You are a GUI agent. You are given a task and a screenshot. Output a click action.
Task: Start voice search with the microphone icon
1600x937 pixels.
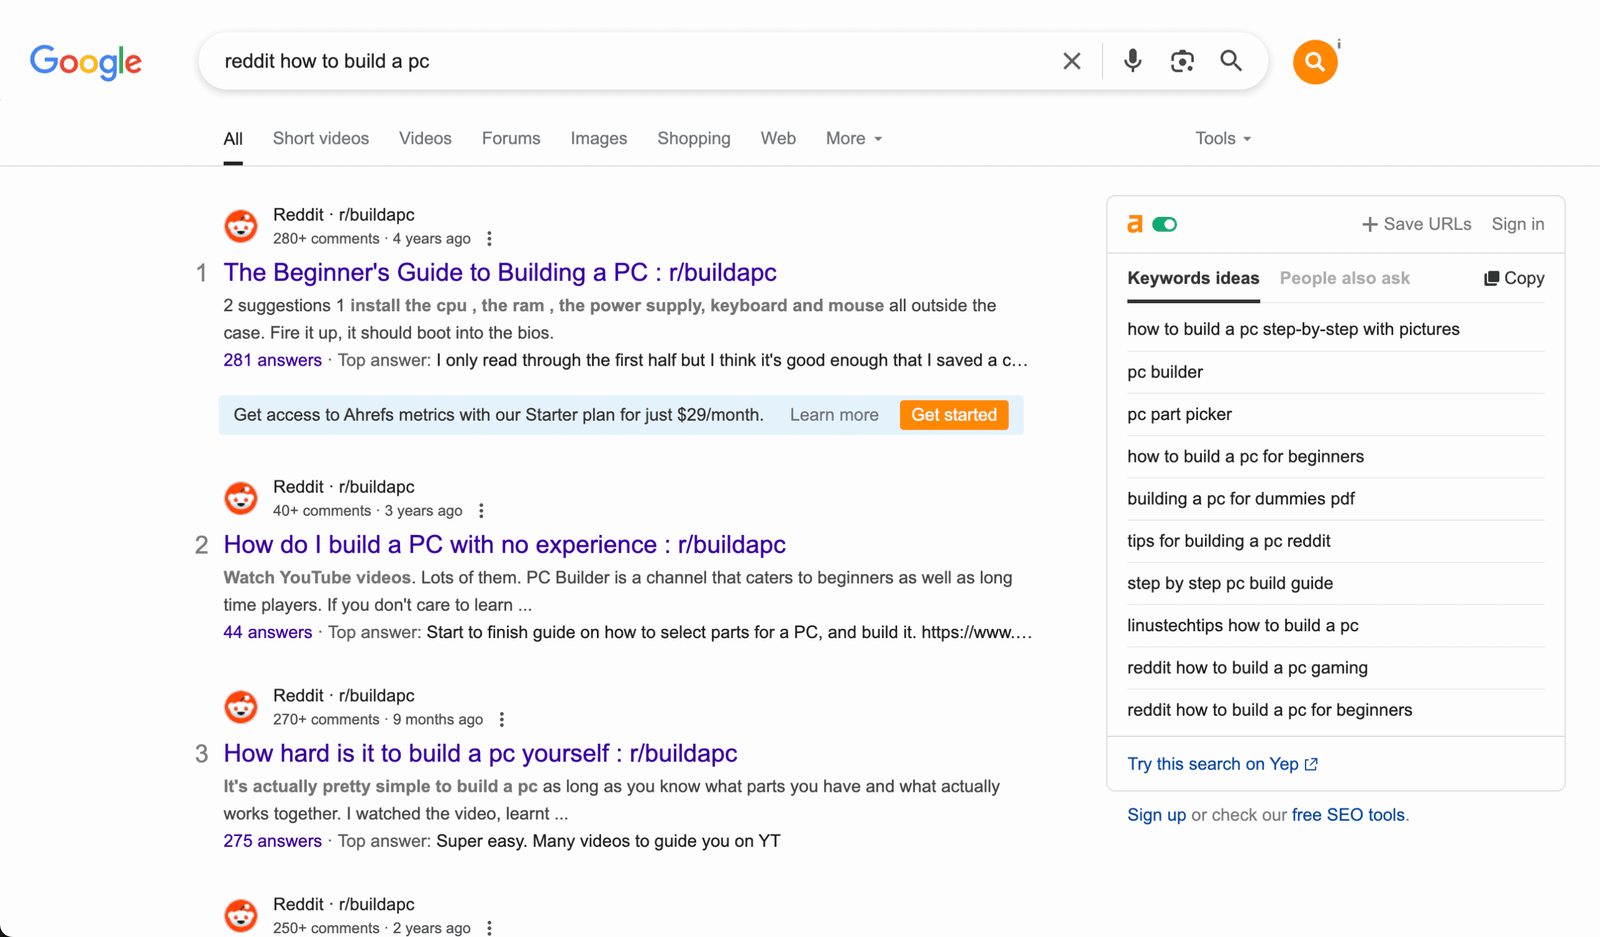coord(1132,61)
